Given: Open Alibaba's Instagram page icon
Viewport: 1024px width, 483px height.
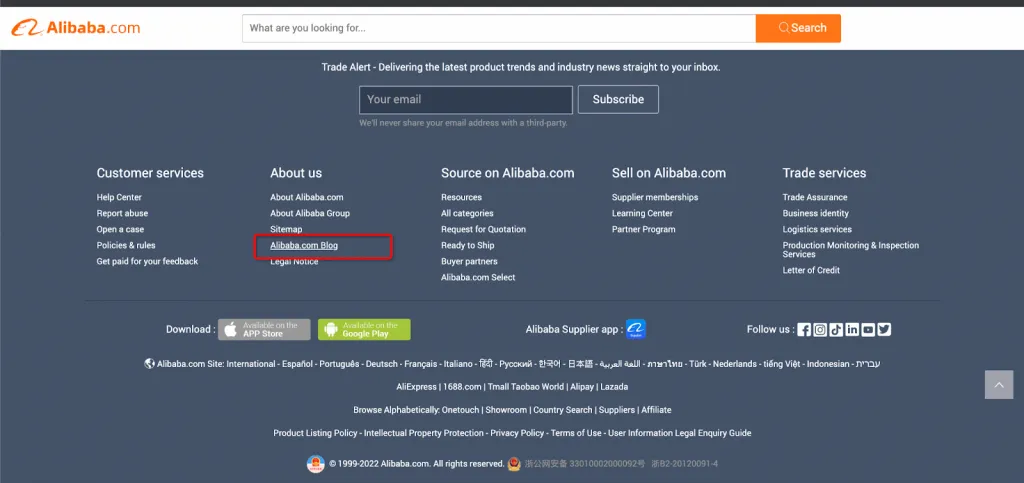Looking at the screenshot, I should tap(820, 330).
